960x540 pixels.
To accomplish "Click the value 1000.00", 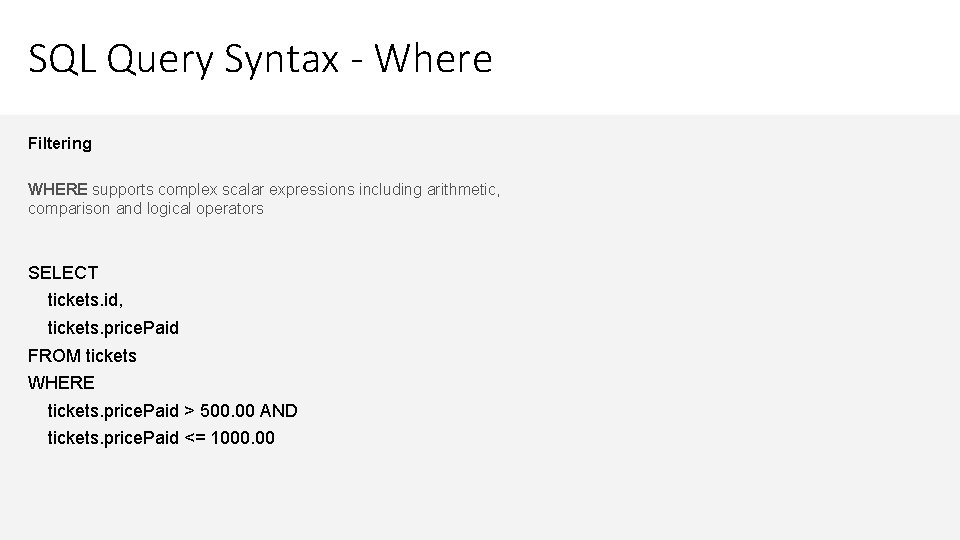I will [x=243, y=438].
